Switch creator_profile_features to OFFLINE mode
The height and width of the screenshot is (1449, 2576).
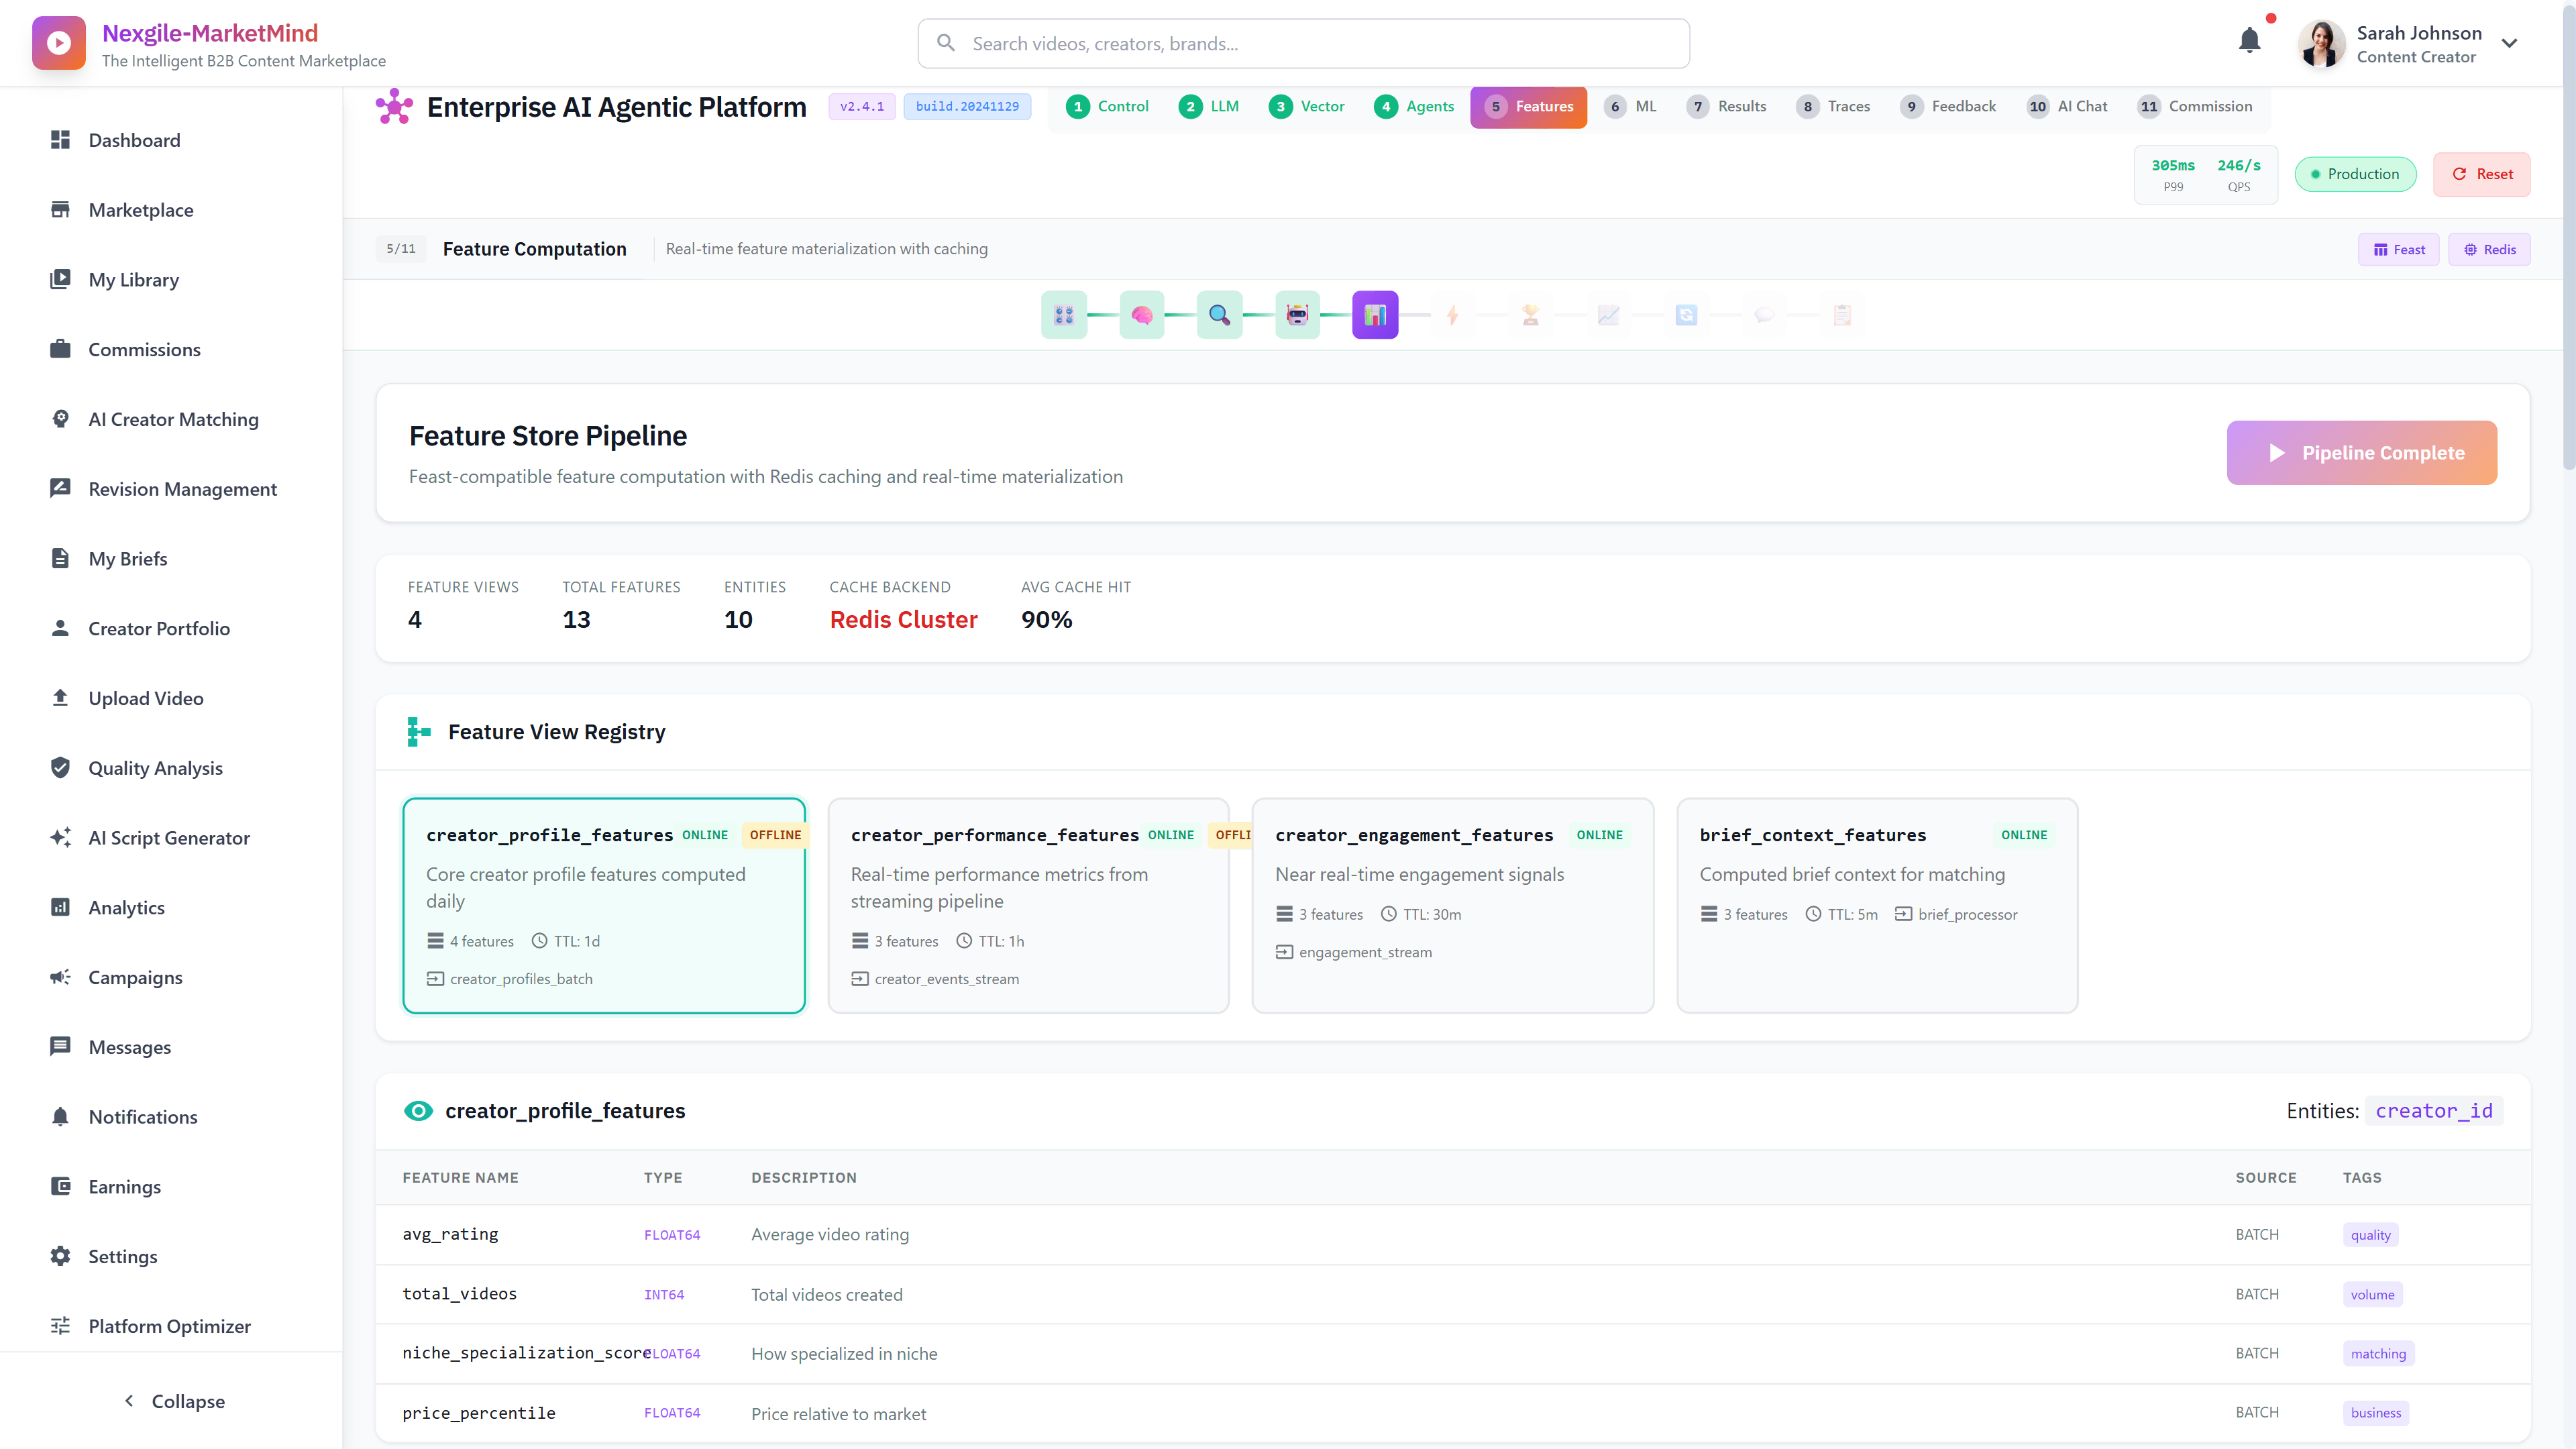click(775, 835)
